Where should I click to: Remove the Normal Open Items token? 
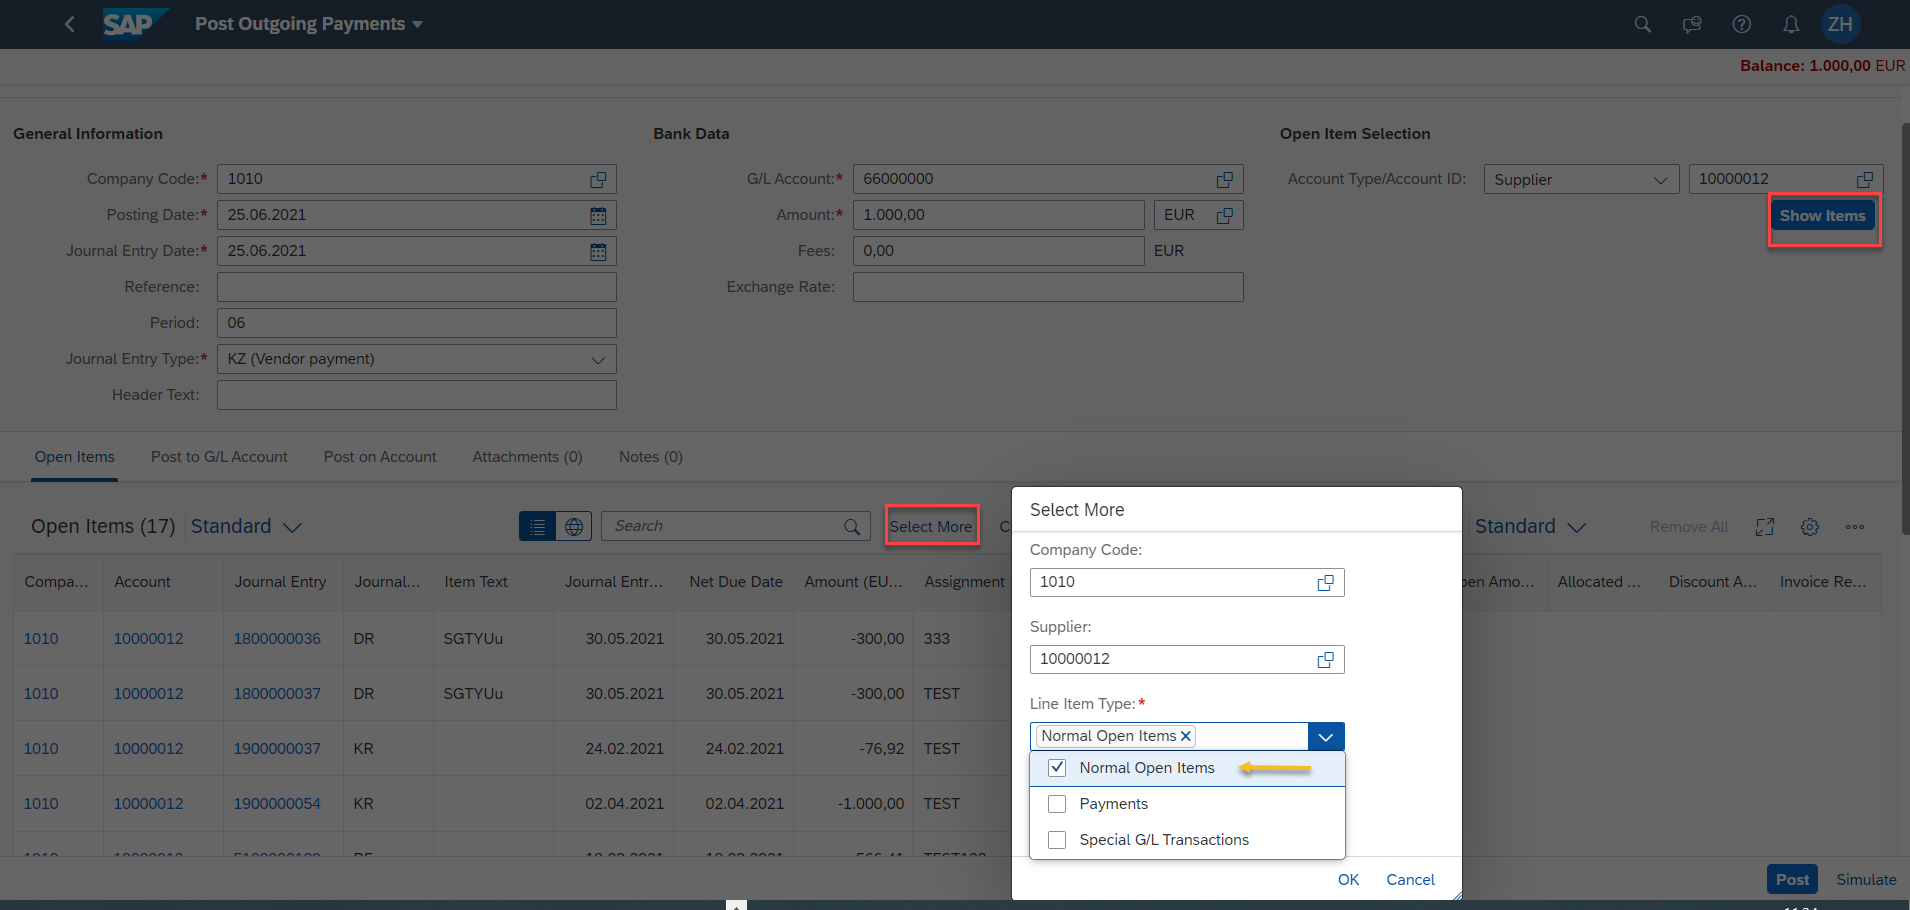pyautogui.click(x=1186, y=736)
